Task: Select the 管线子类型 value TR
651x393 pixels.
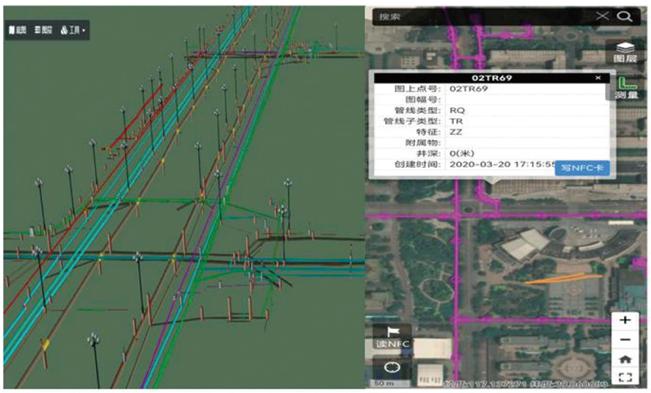Action: (456, 121)
